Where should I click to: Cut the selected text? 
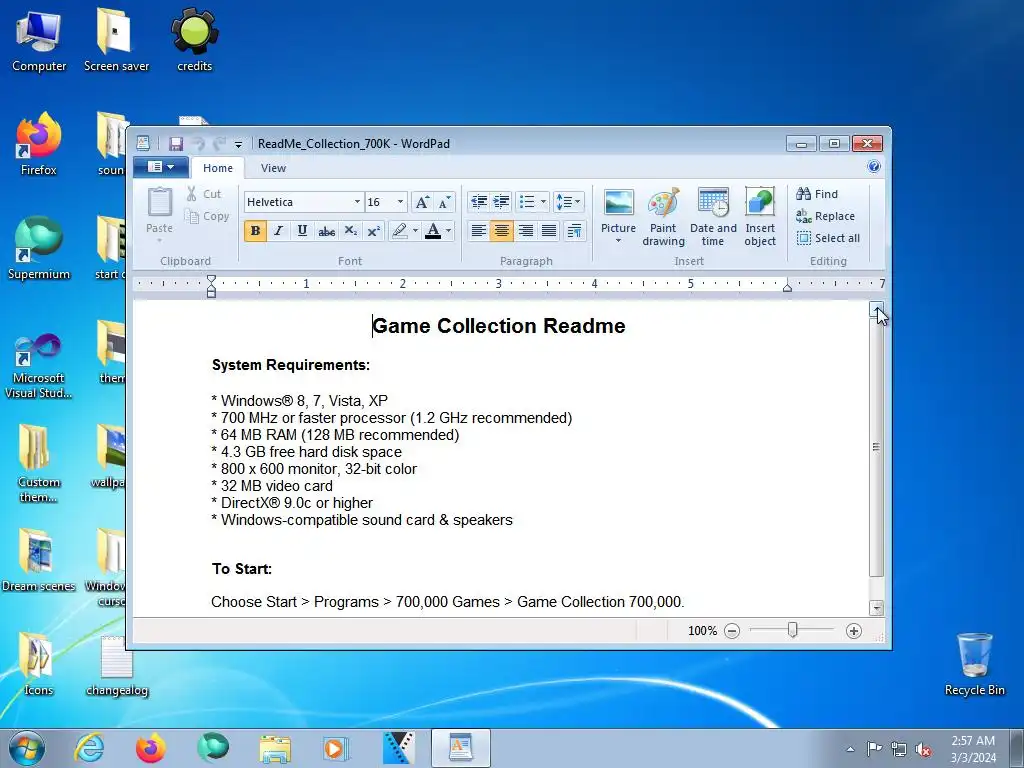coord(204,194)
